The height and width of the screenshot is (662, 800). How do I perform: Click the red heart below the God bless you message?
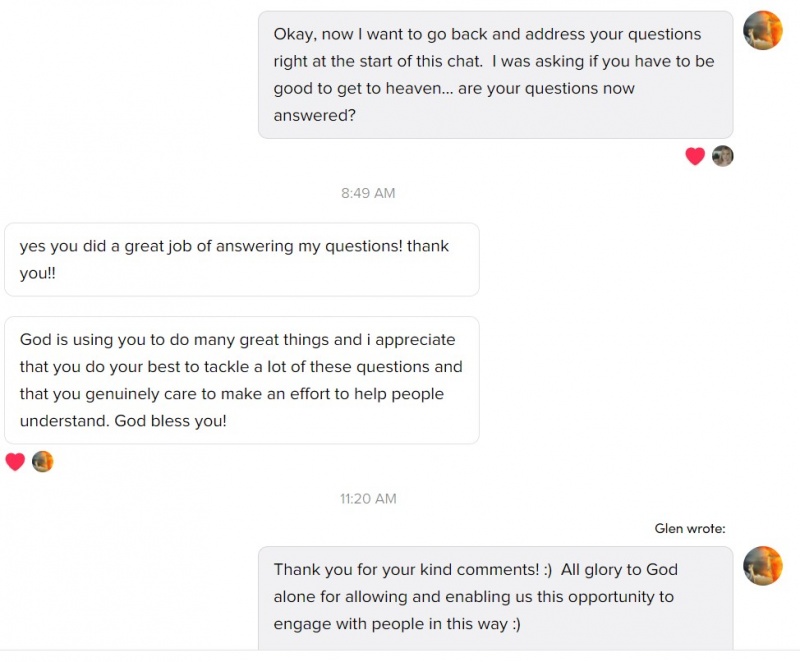coord(15,462)
